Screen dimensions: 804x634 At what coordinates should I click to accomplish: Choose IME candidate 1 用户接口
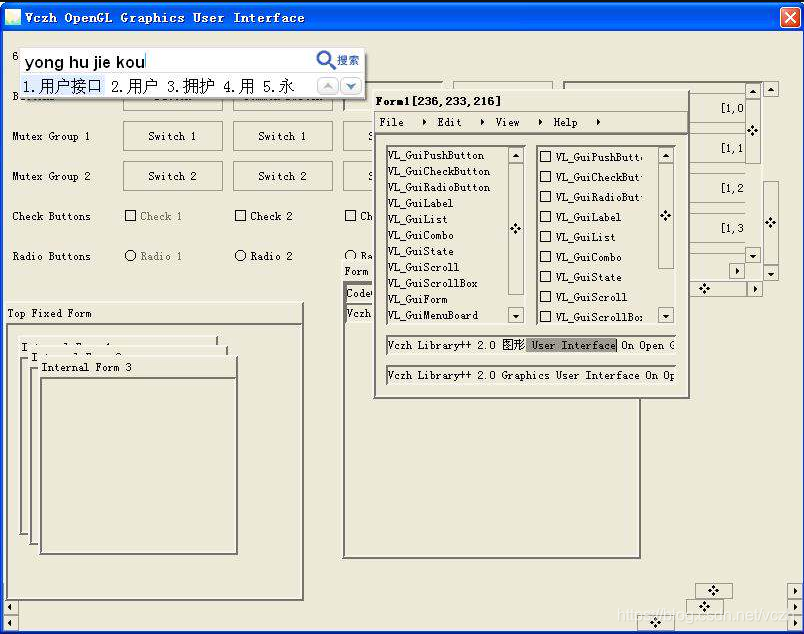point(63,86)
